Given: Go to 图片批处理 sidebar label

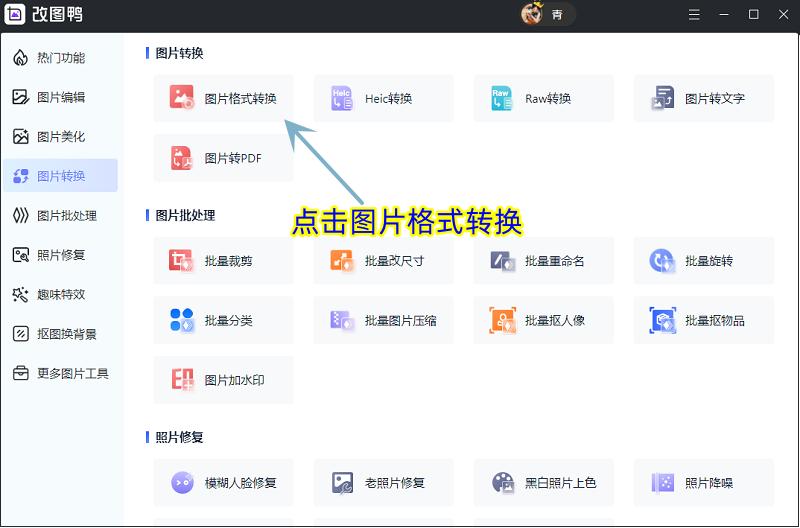Looking at the screenshot, I should coord(67,216).
